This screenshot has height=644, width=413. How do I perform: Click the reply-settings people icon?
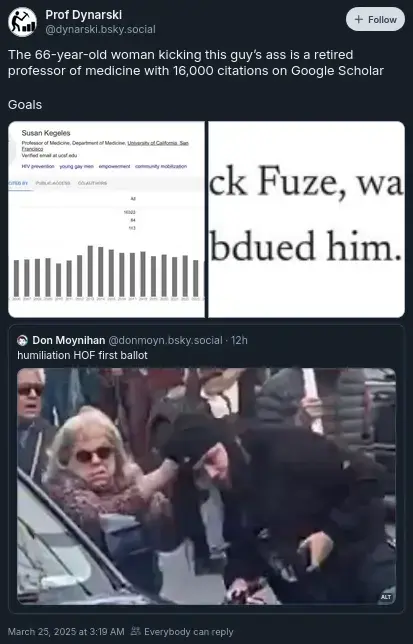tap(135, 632)
